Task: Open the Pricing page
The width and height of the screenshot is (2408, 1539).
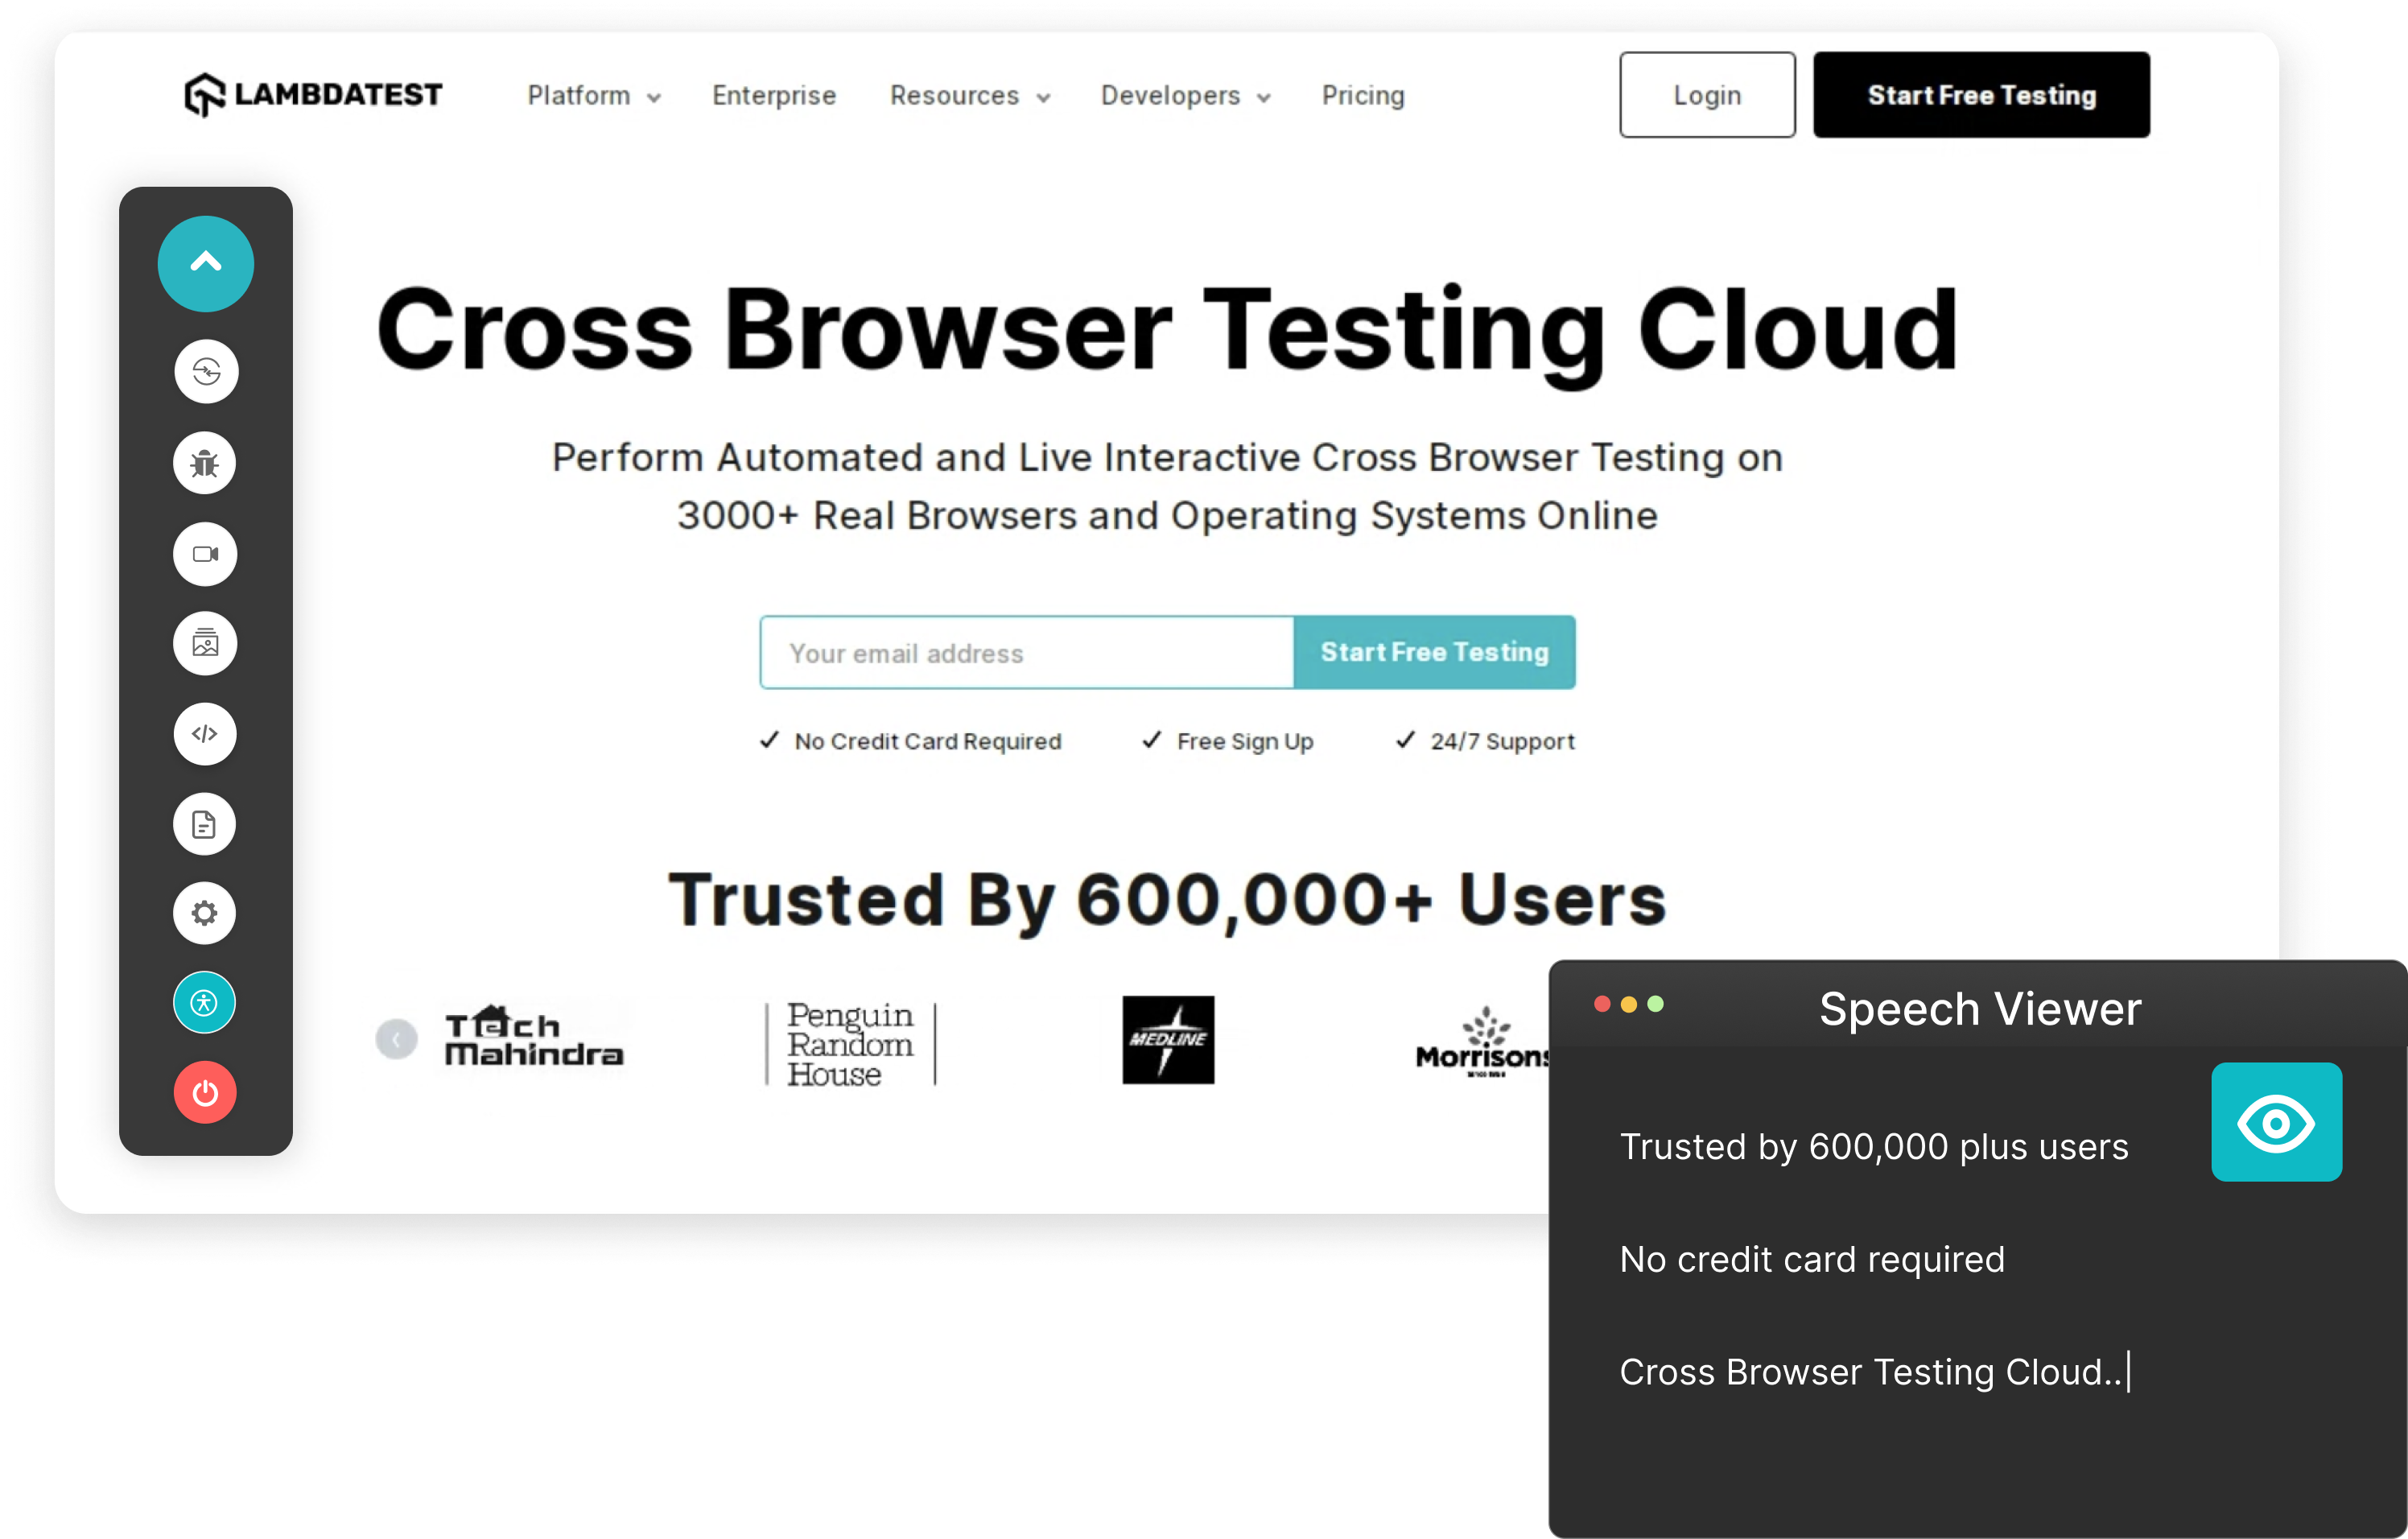Action: coord(1363,95)
